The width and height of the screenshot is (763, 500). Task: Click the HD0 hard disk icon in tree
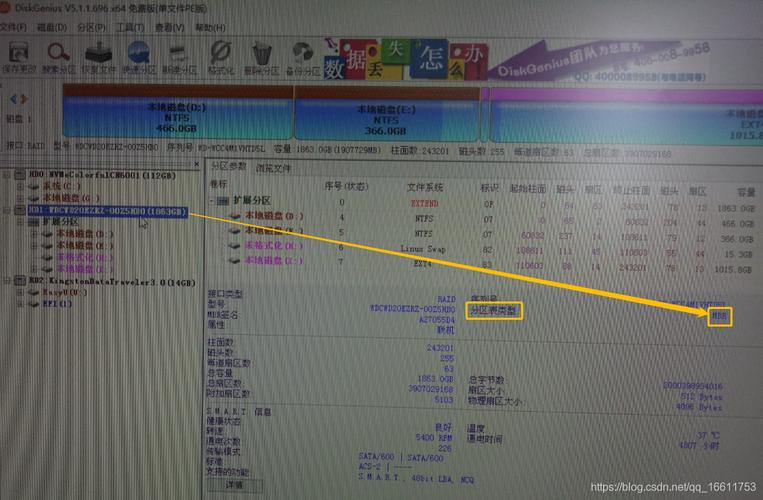point(20,175)
